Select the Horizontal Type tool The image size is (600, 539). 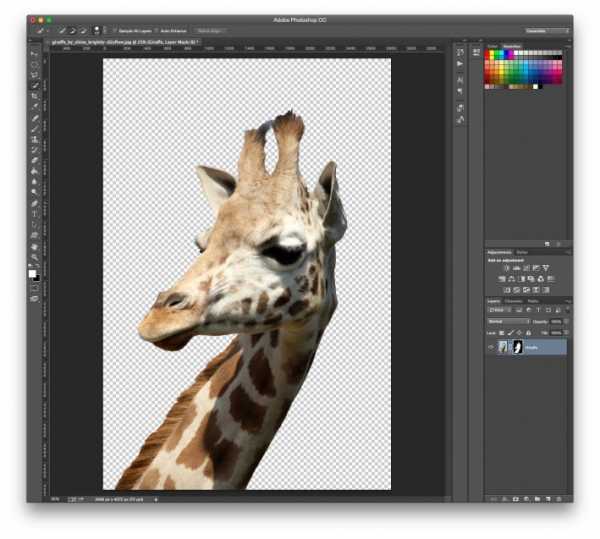point(34,213)
